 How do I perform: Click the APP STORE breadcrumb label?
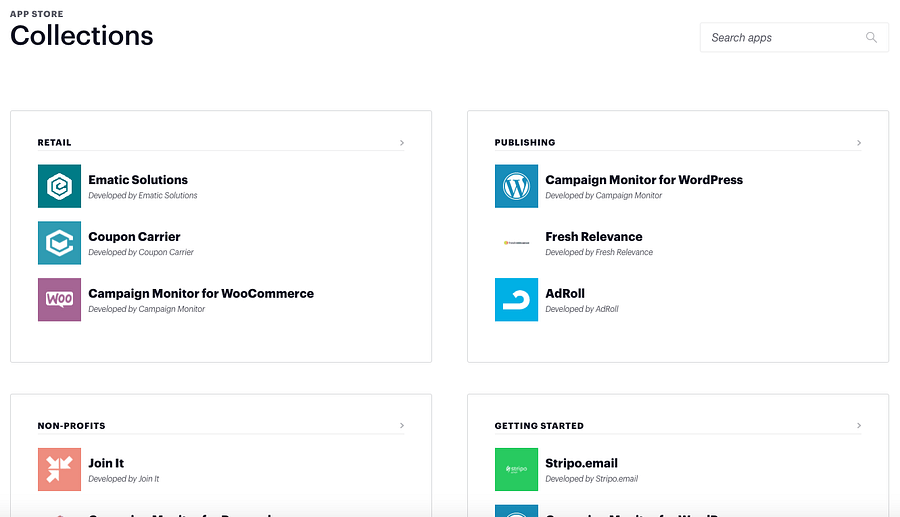(36, 14)
